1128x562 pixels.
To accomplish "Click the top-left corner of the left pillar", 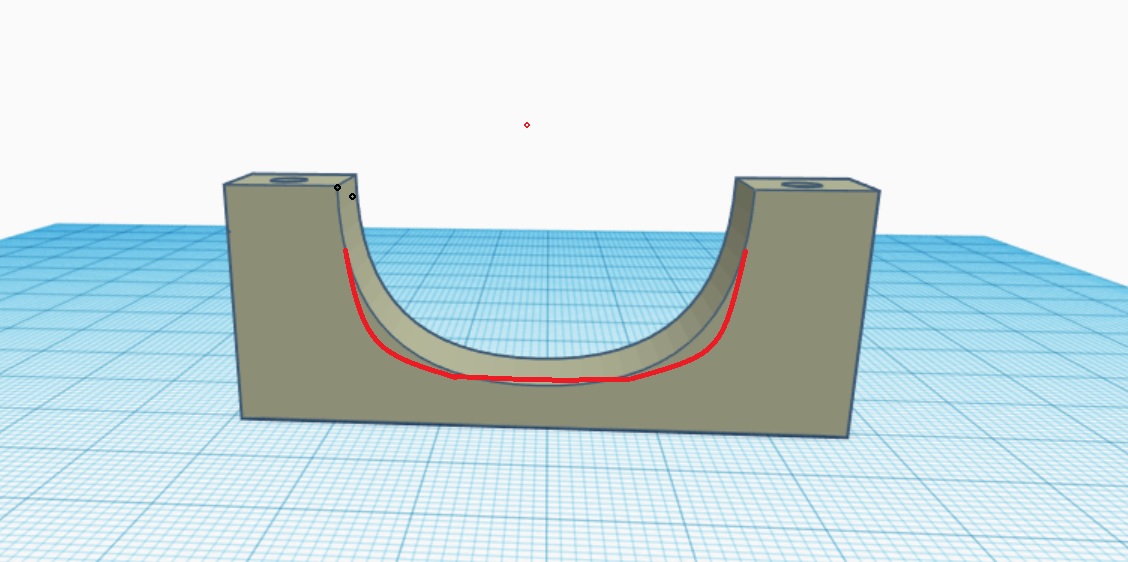I will pyautogui.click(x=225, y=185).
